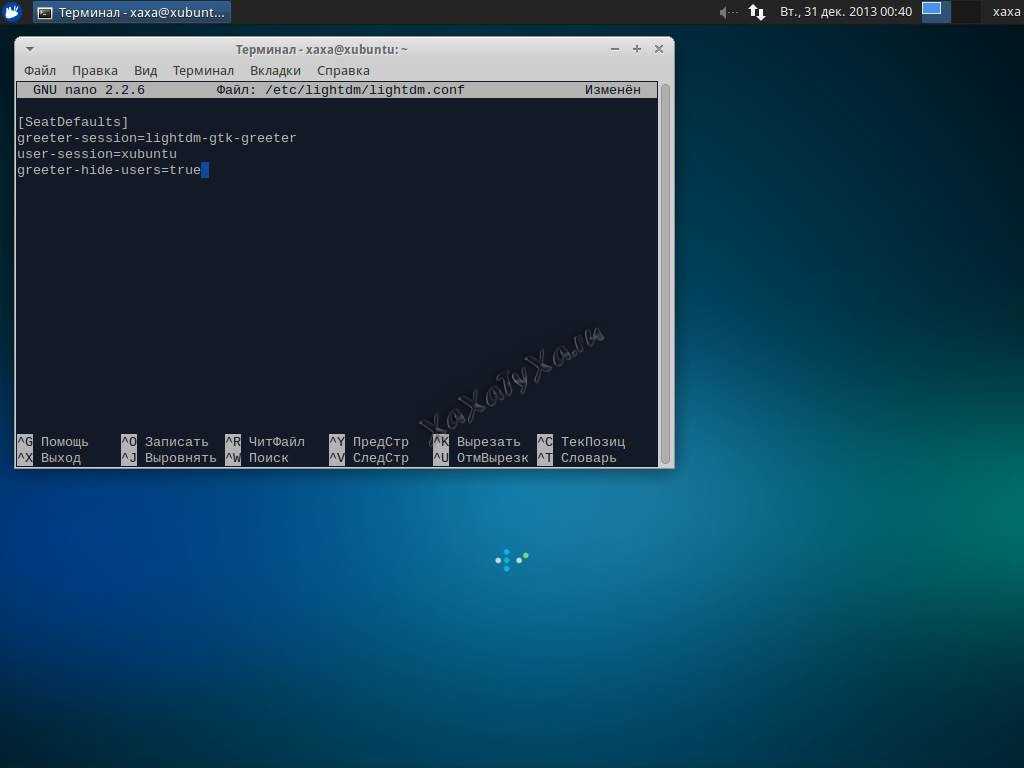Minimize the terminal window

point(615,49)
